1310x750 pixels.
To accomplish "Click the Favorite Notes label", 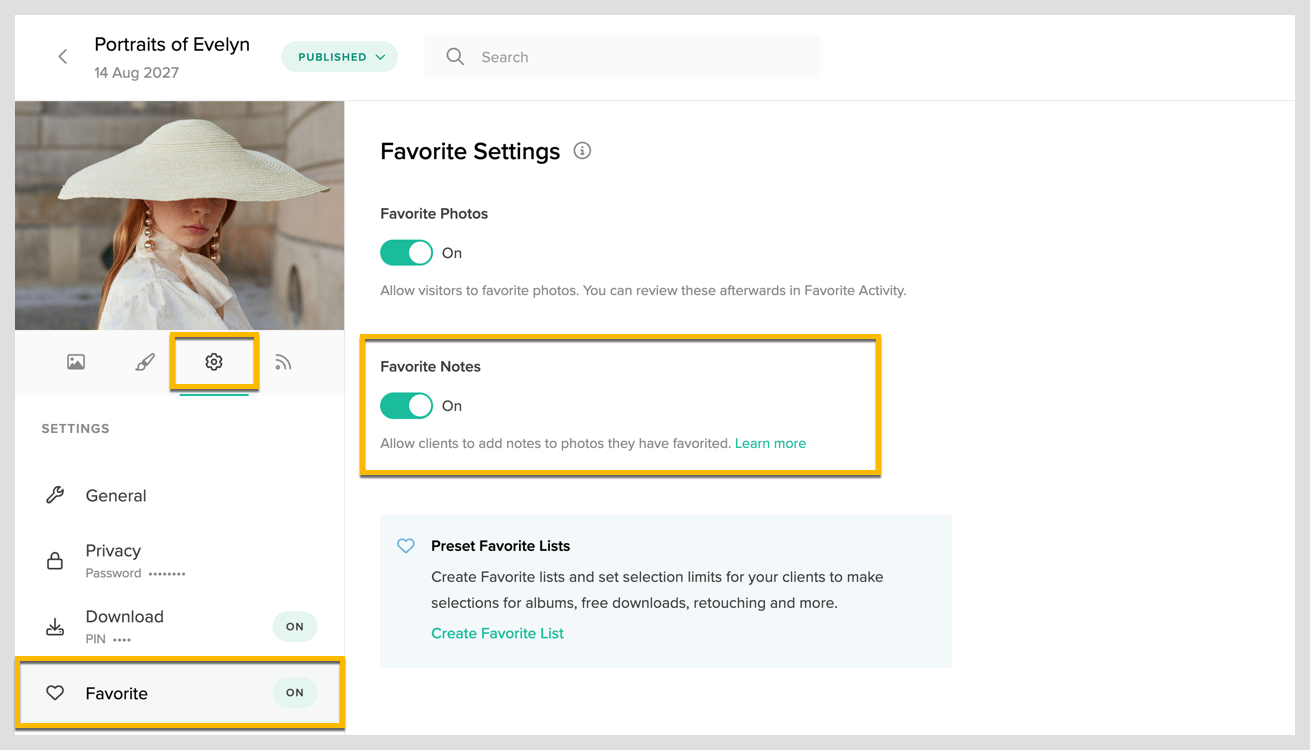I will 430,367.
